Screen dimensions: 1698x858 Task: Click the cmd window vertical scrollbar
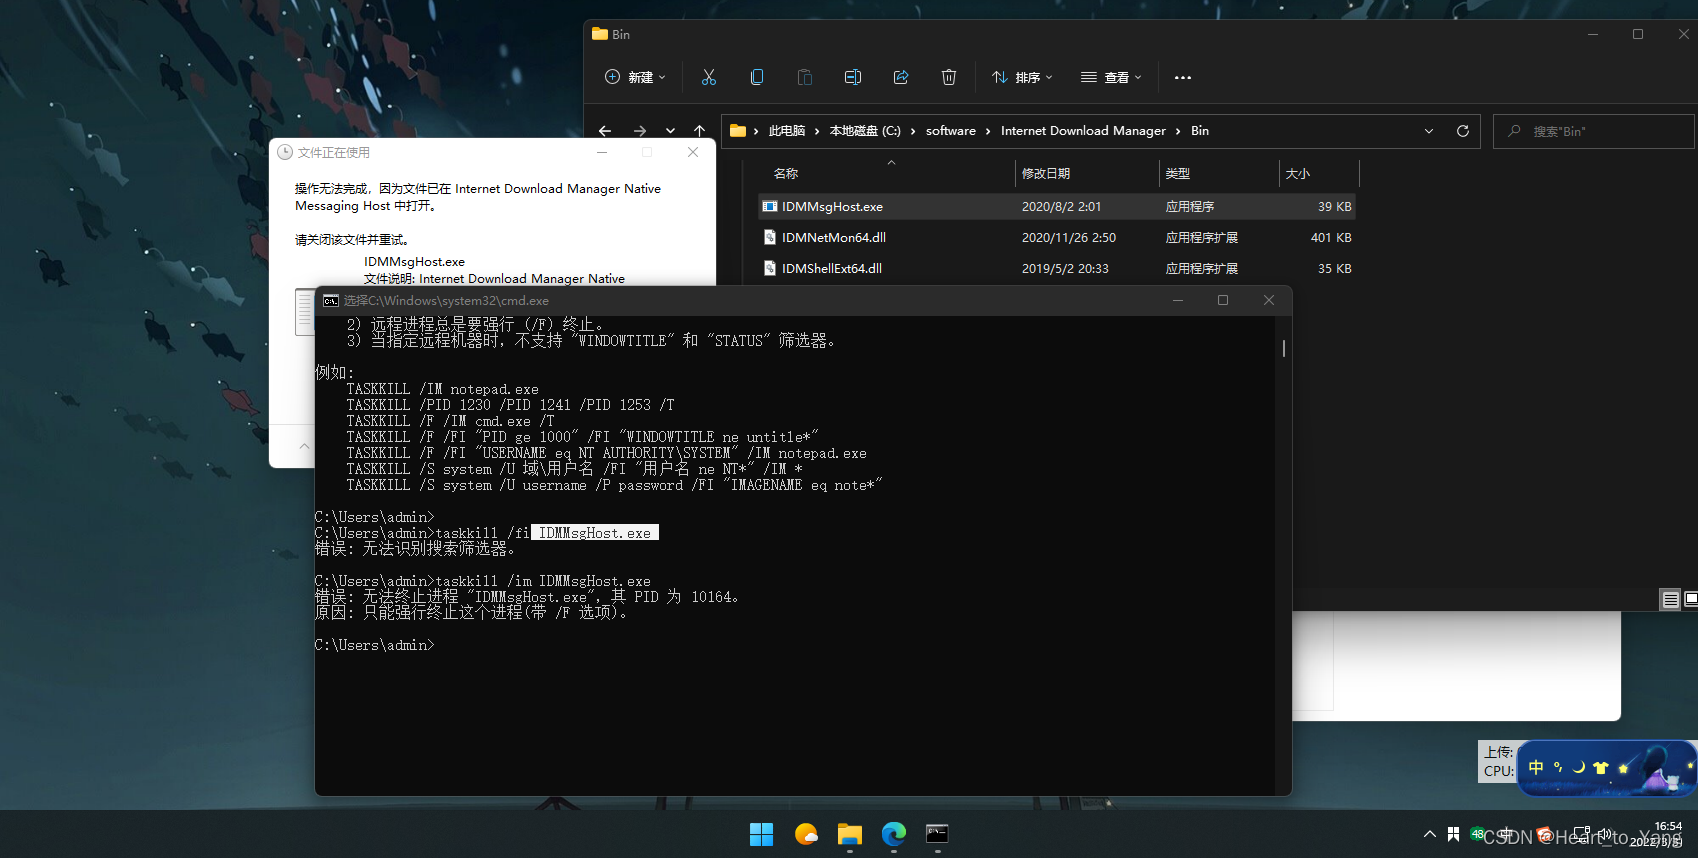point(1284,348)
